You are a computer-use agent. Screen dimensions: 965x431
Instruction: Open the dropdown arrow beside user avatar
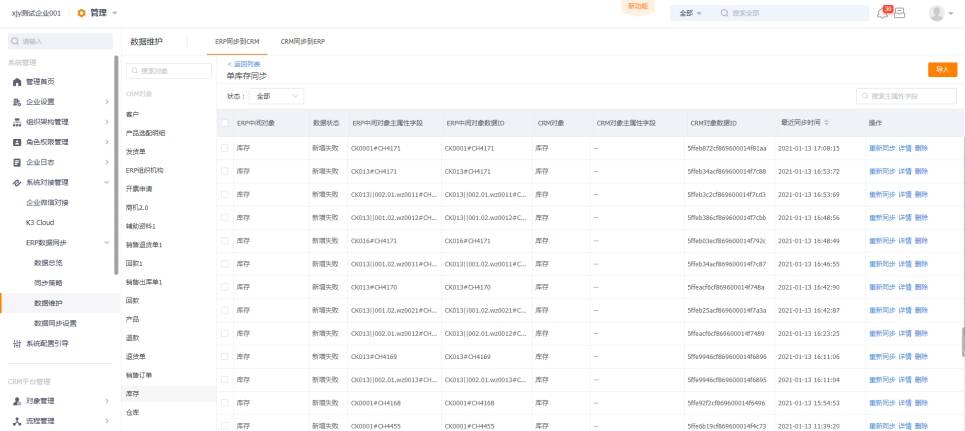953,14
